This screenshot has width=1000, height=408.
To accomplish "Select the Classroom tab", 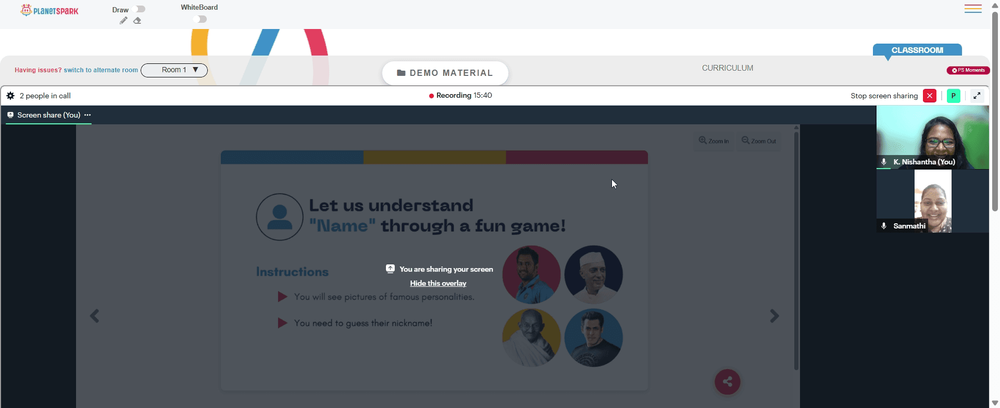I will pyautogui.click(x=917, y=50).
